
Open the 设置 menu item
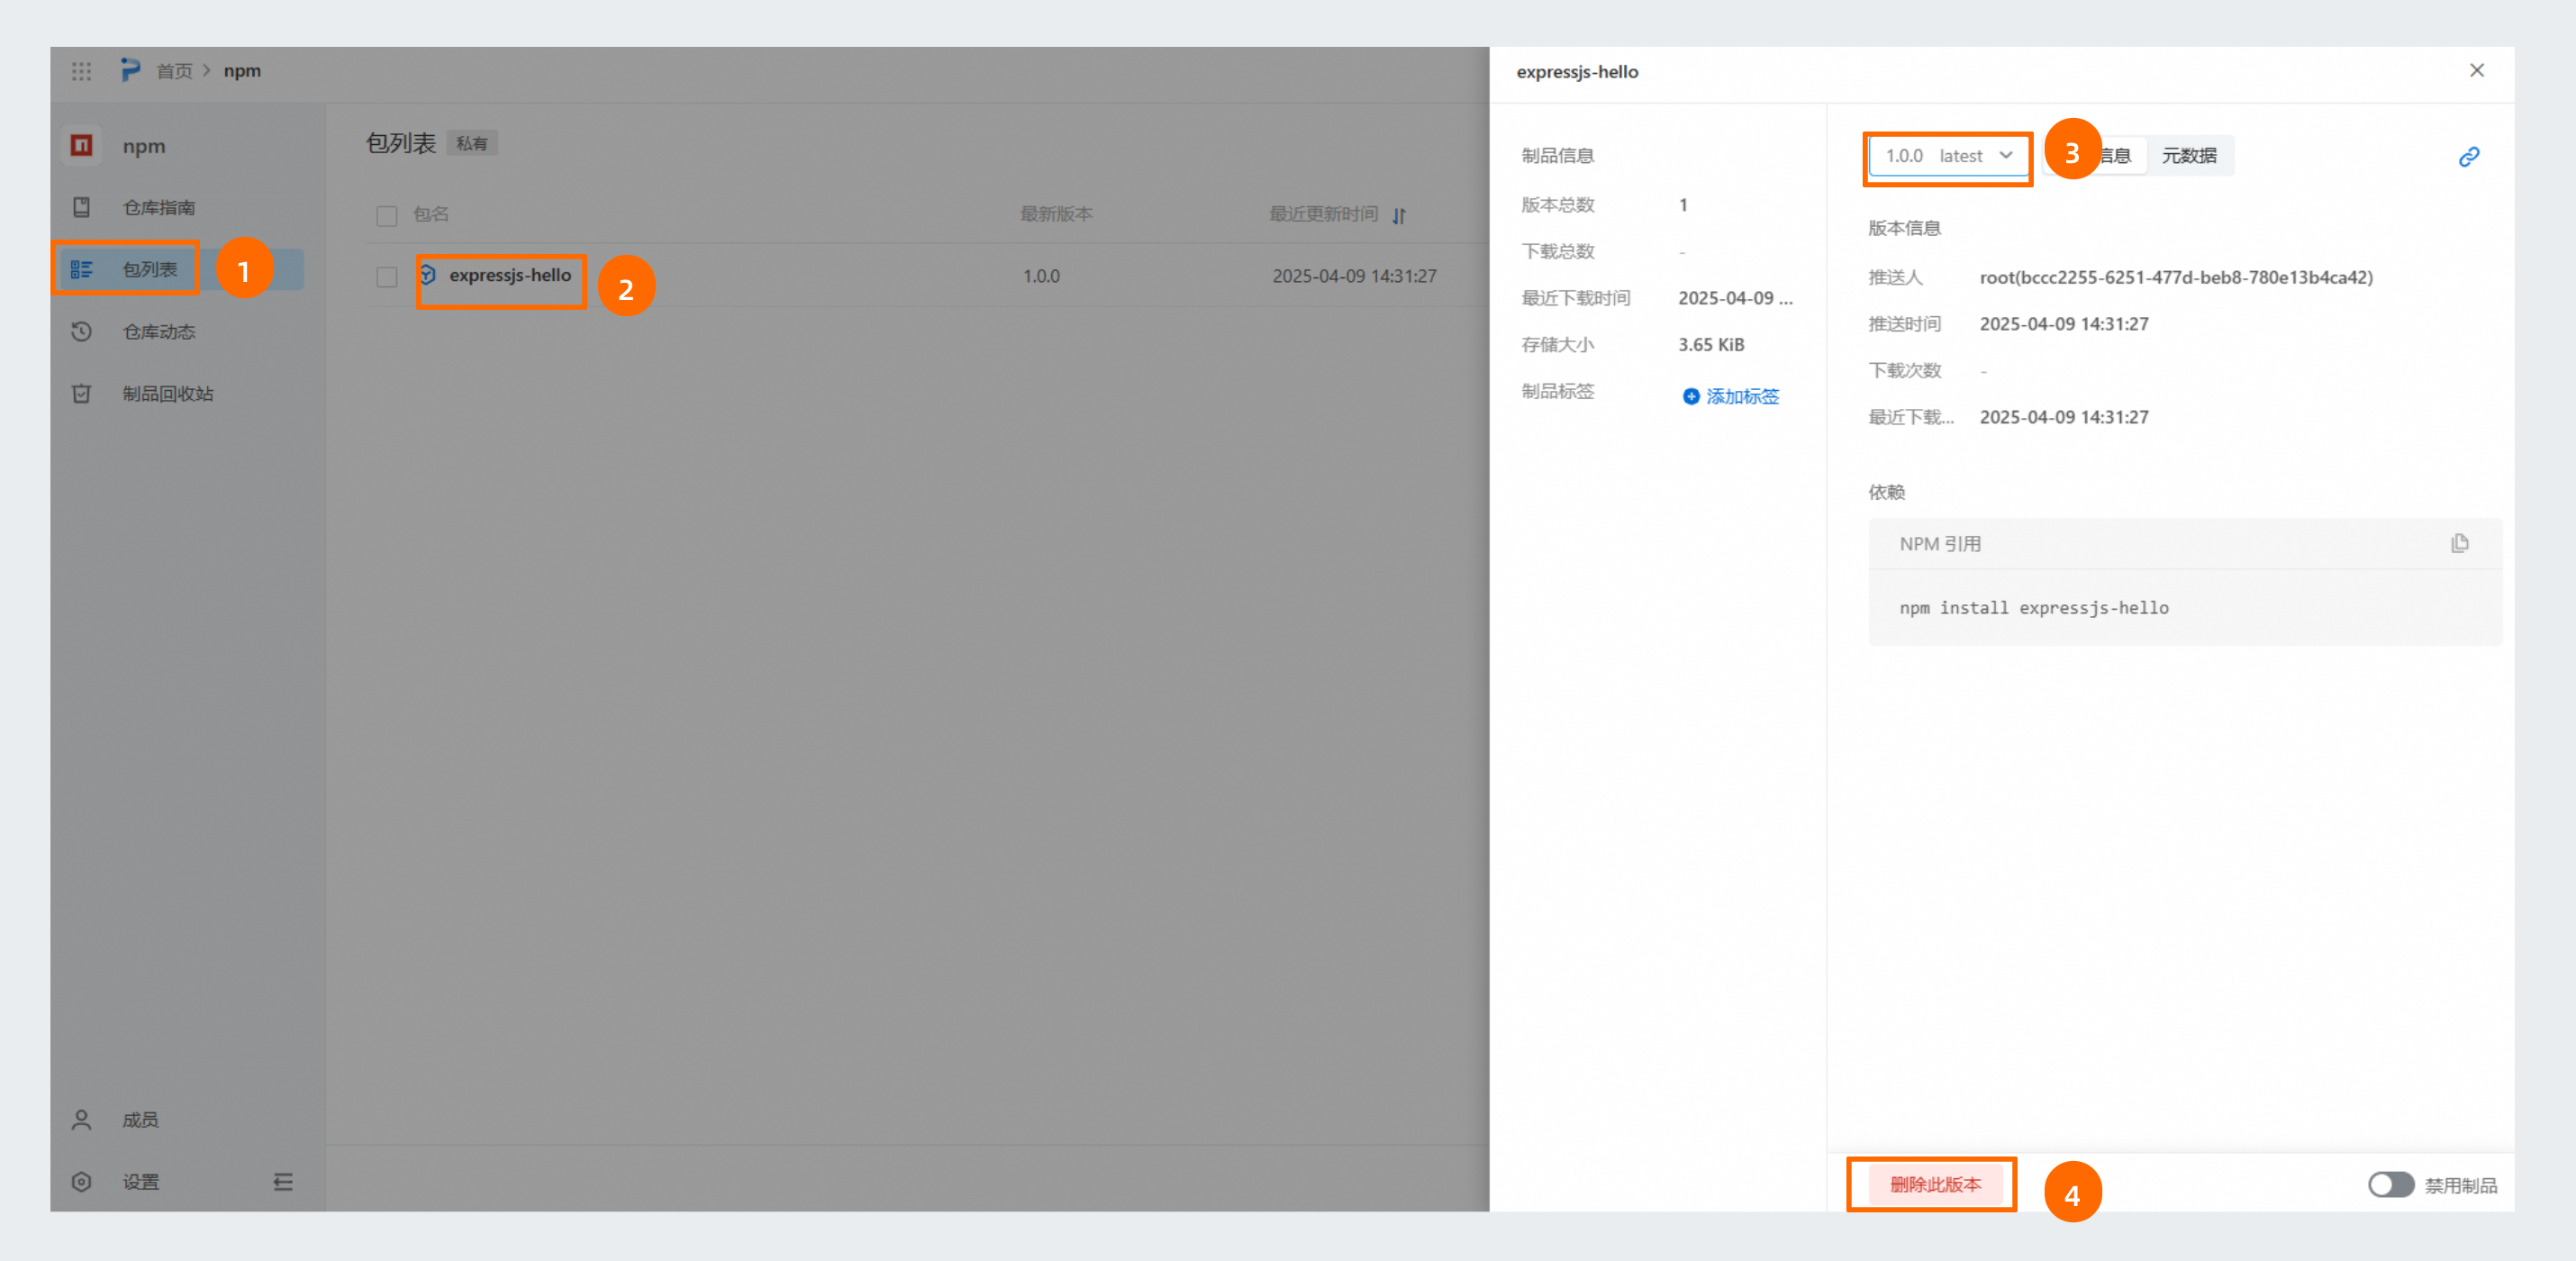click(x=141, y=1182)
